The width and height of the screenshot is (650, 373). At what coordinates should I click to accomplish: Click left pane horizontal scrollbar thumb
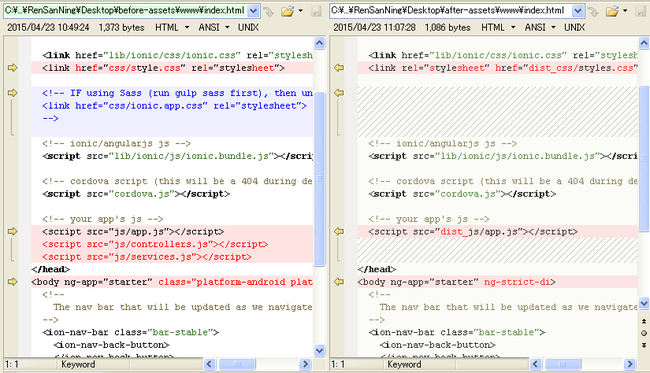pyautogui.click(x=237, y=364)
